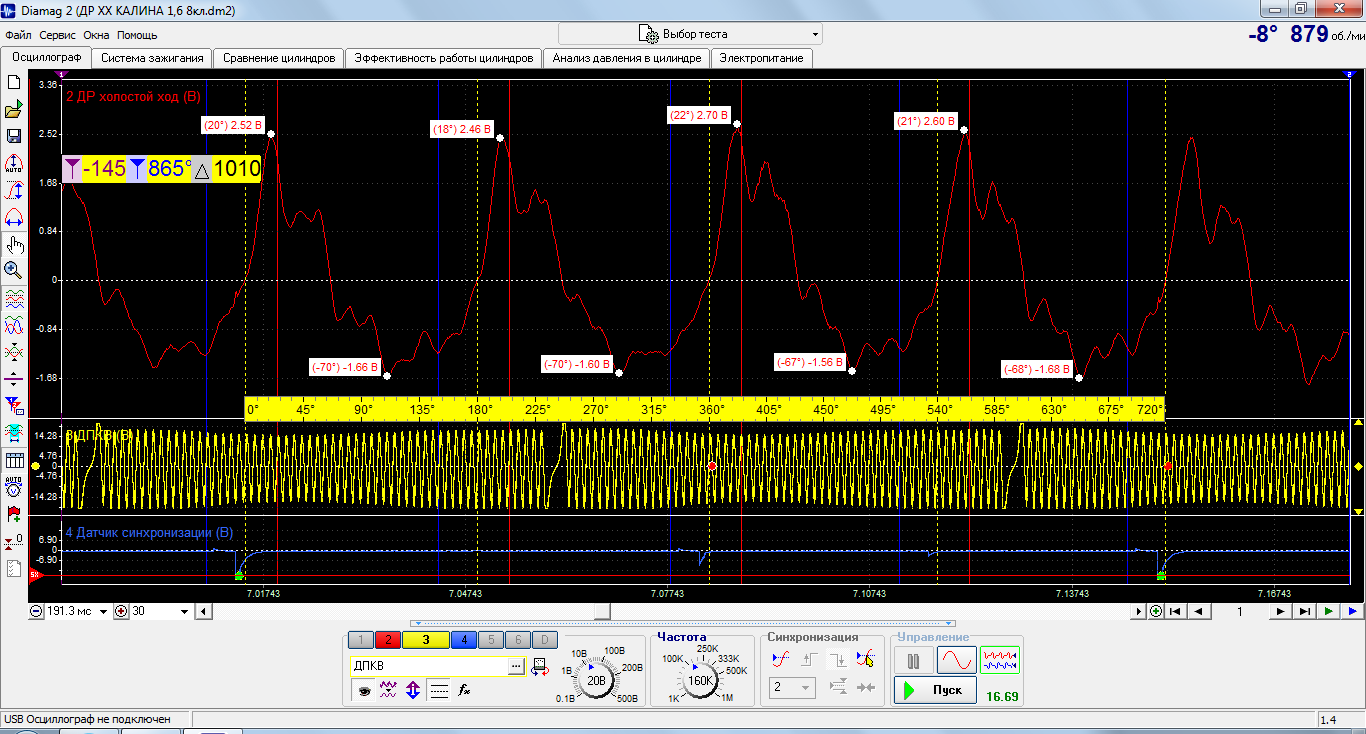
Task: Click the crossed waveforms with arrows icon
Action: [14, 352]
